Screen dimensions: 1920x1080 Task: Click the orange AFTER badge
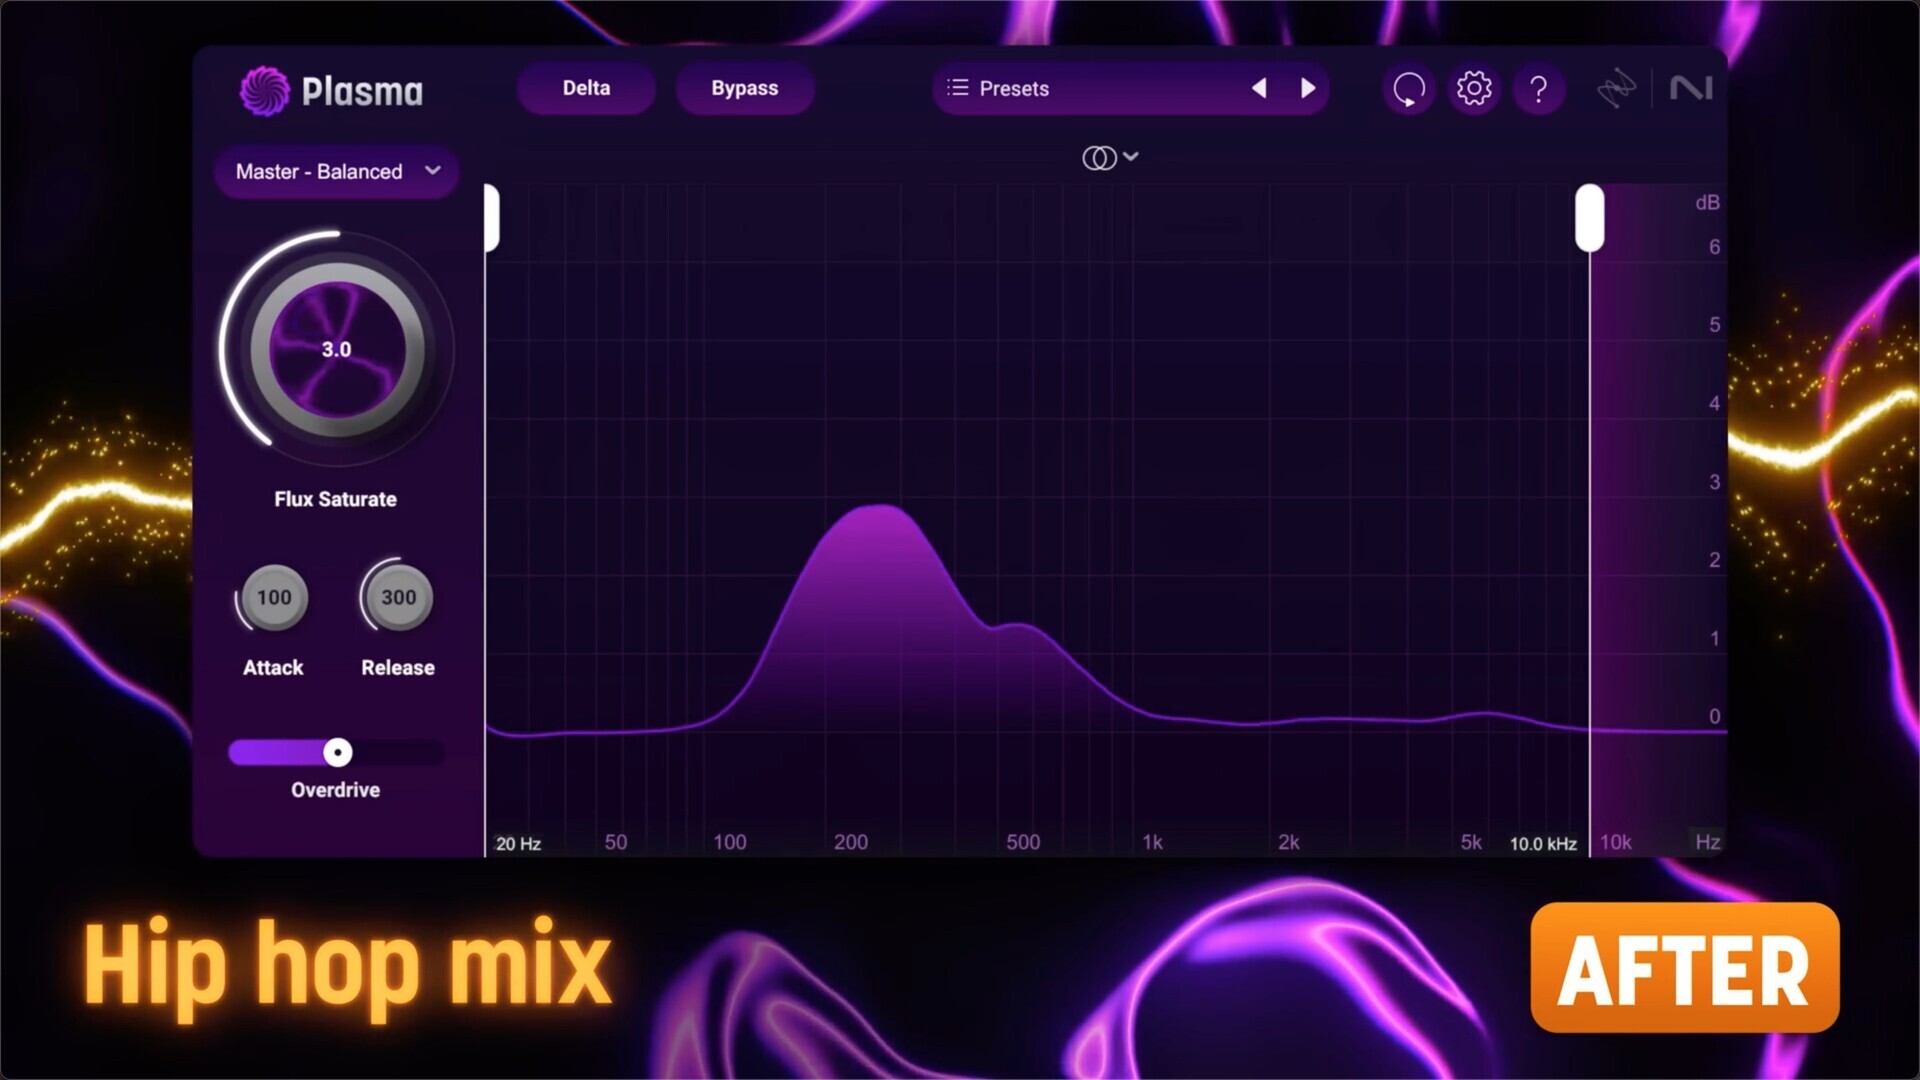click(1685, 967)
